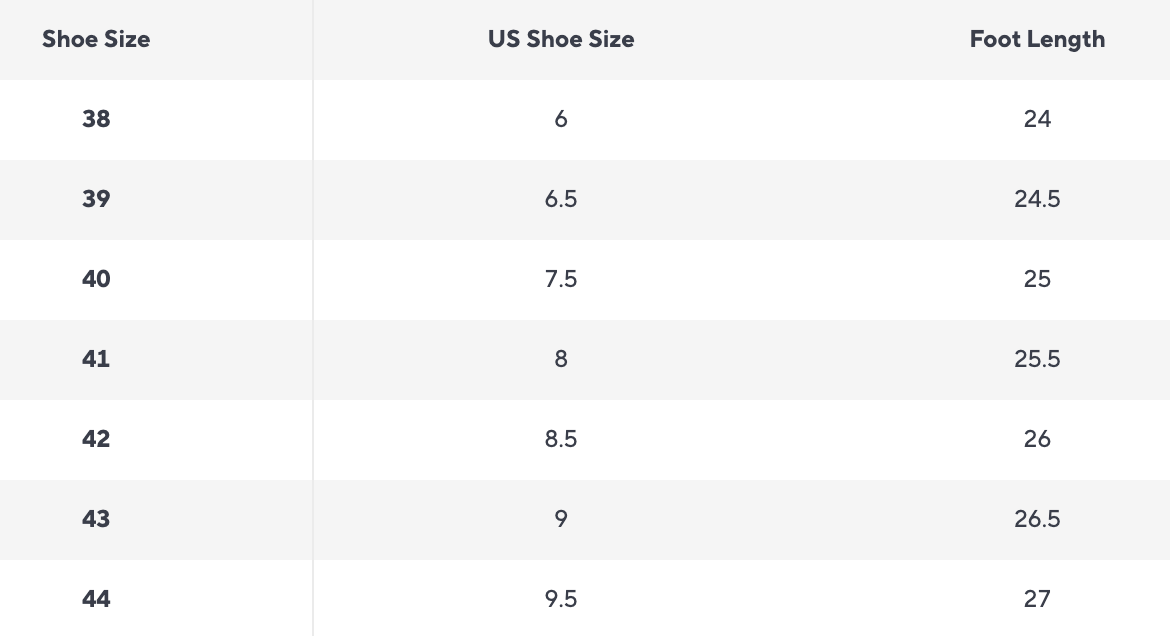The height and width of the screenshot is (636, 1170).
Task: Select the shoe size 38 cell
Action: [96, 119]
